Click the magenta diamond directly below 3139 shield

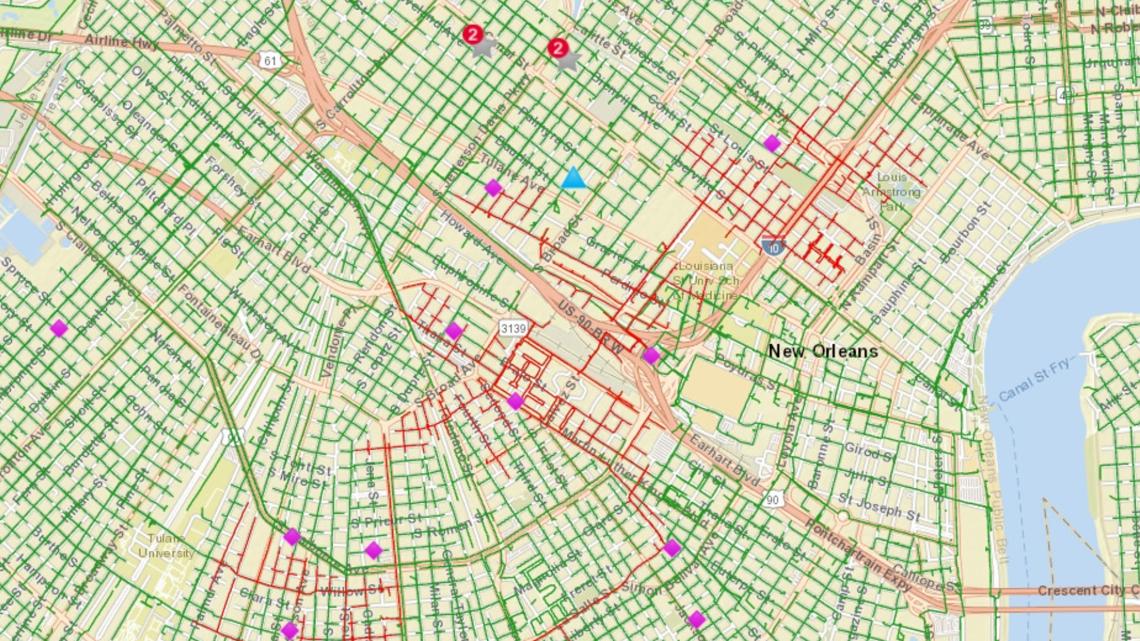tap(515, 400)
